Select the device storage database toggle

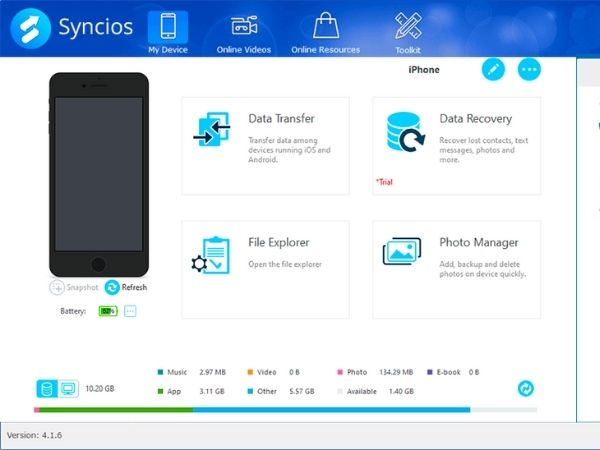pos(46,388)
